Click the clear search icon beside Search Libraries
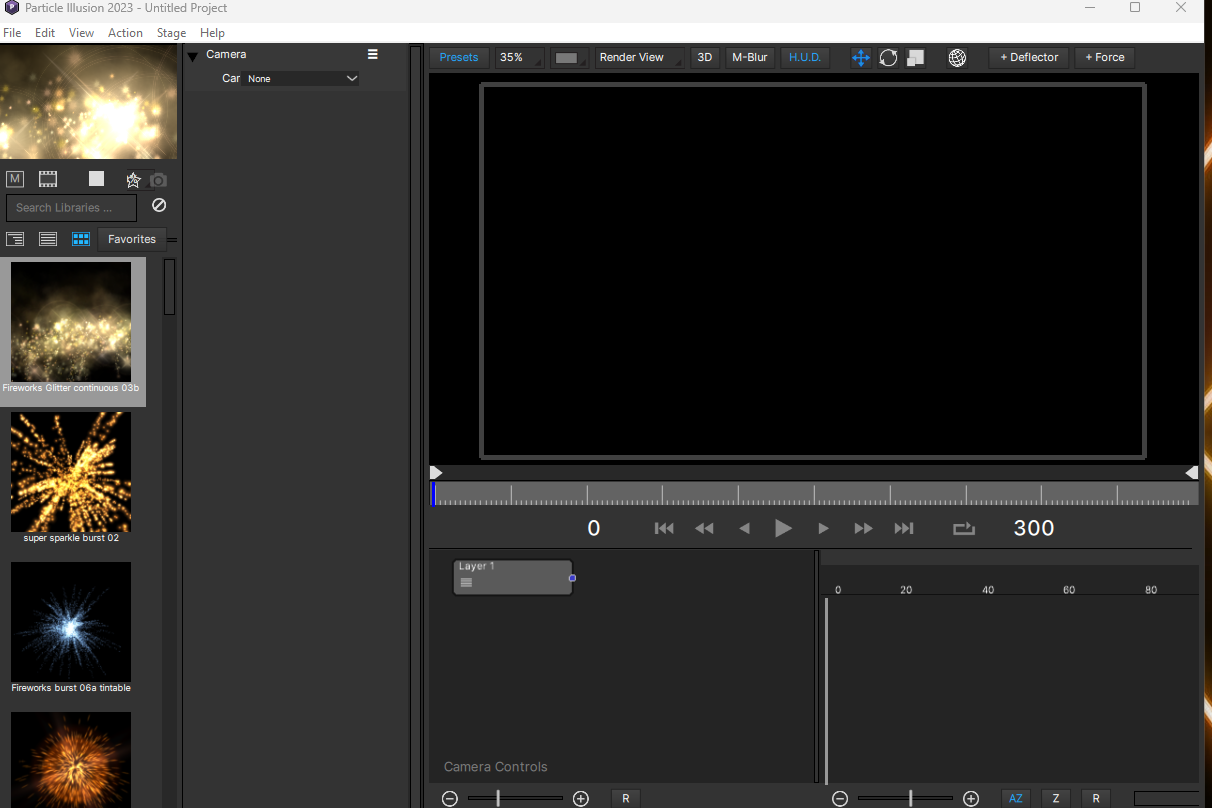The image size is (1212, 808). click(159, 206)
